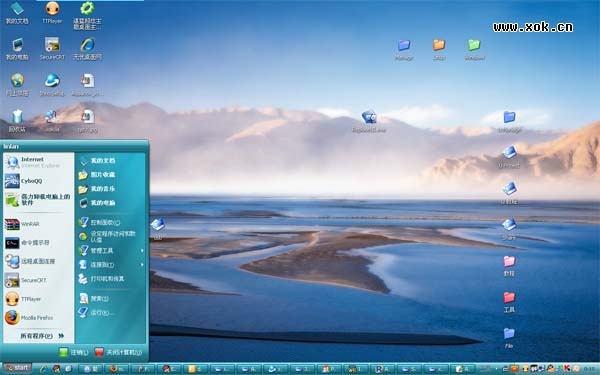
Task: Open 我的文档 in start menu right pane
Action: [x=111, y=161]
